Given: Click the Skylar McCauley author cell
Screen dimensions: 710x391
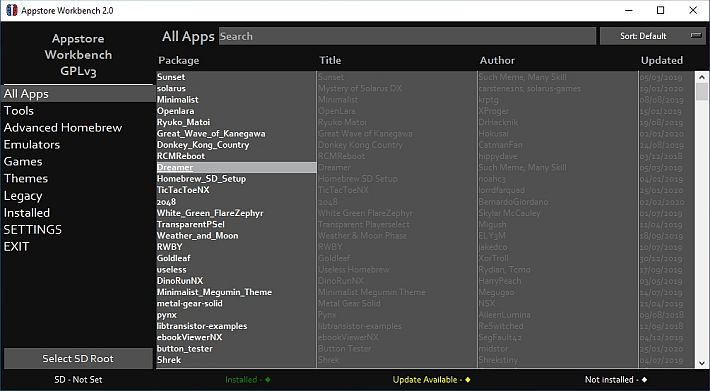Looking at the screenshot, I should (509, 213).
